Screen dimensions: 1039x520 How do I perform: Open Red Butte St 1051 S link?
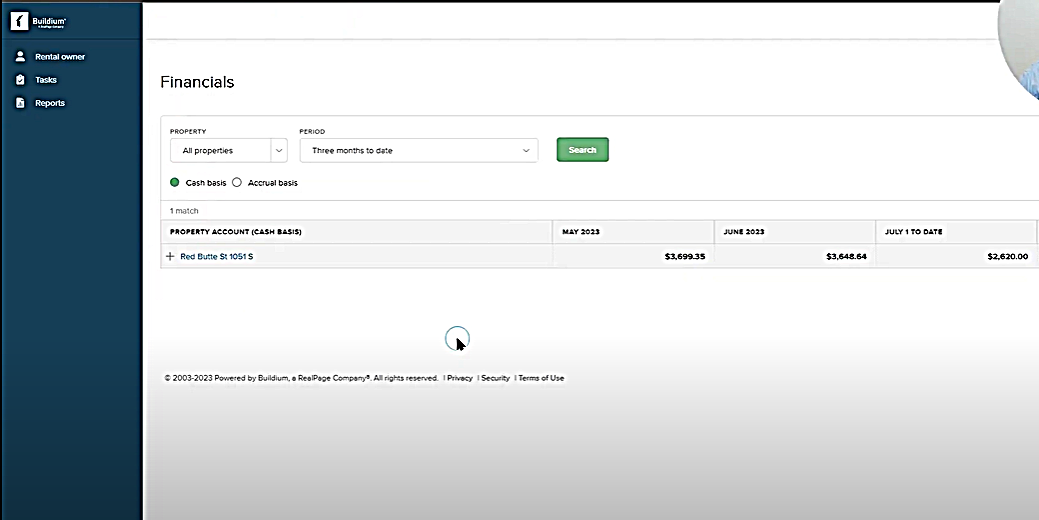click(x=217, y=256)
